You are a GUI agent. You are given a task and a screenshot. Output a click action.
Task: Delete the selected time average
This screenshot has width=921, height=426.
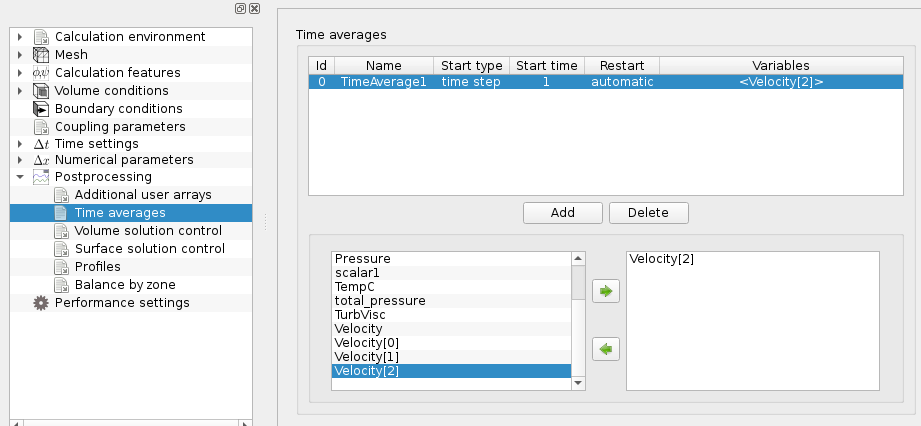(648, 213)
